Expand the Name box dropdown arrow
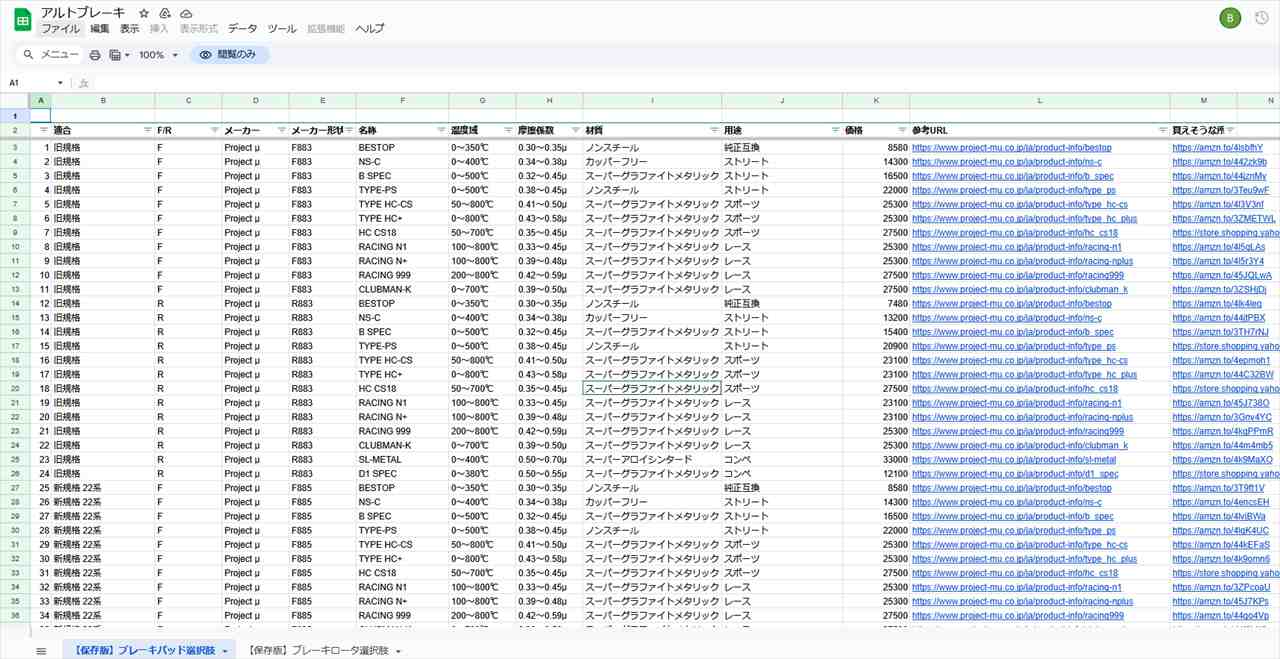 click(x=60, y=83)
